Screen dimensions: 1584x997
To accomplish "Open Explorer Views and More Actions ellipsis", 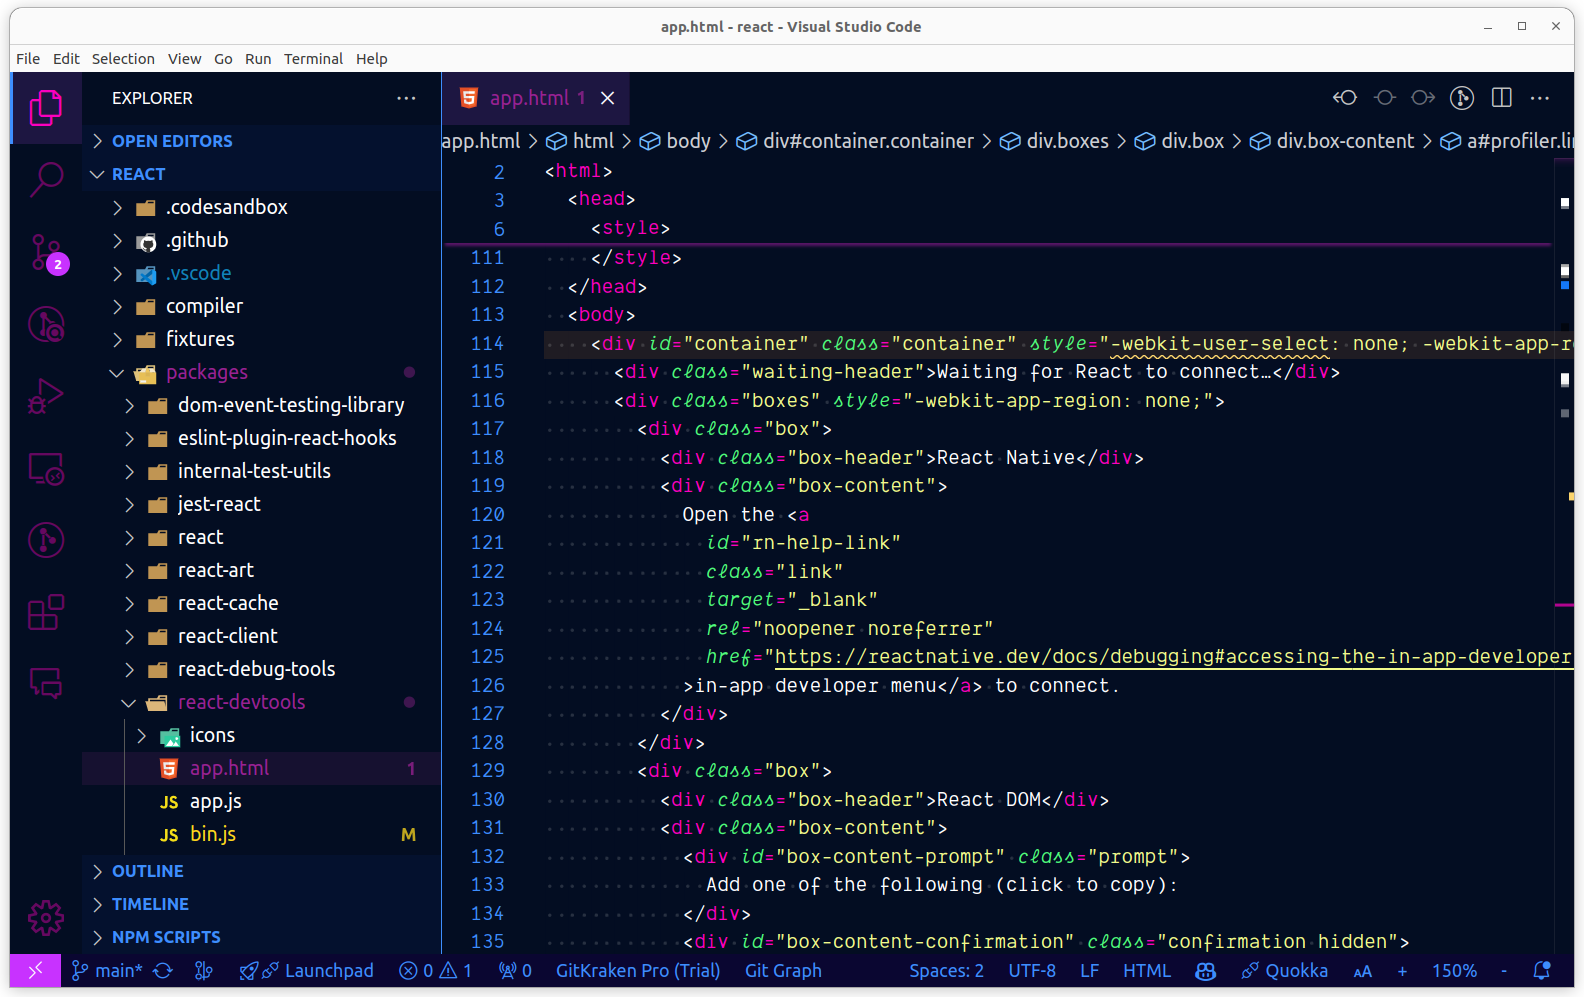I will (406, 98).
